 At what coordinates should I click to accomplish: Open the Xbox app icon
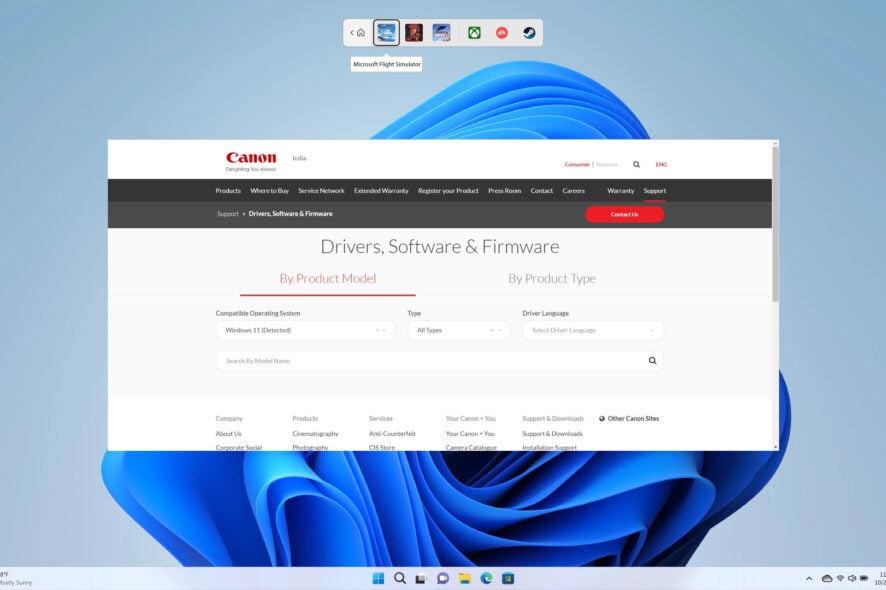click(474, 33)
